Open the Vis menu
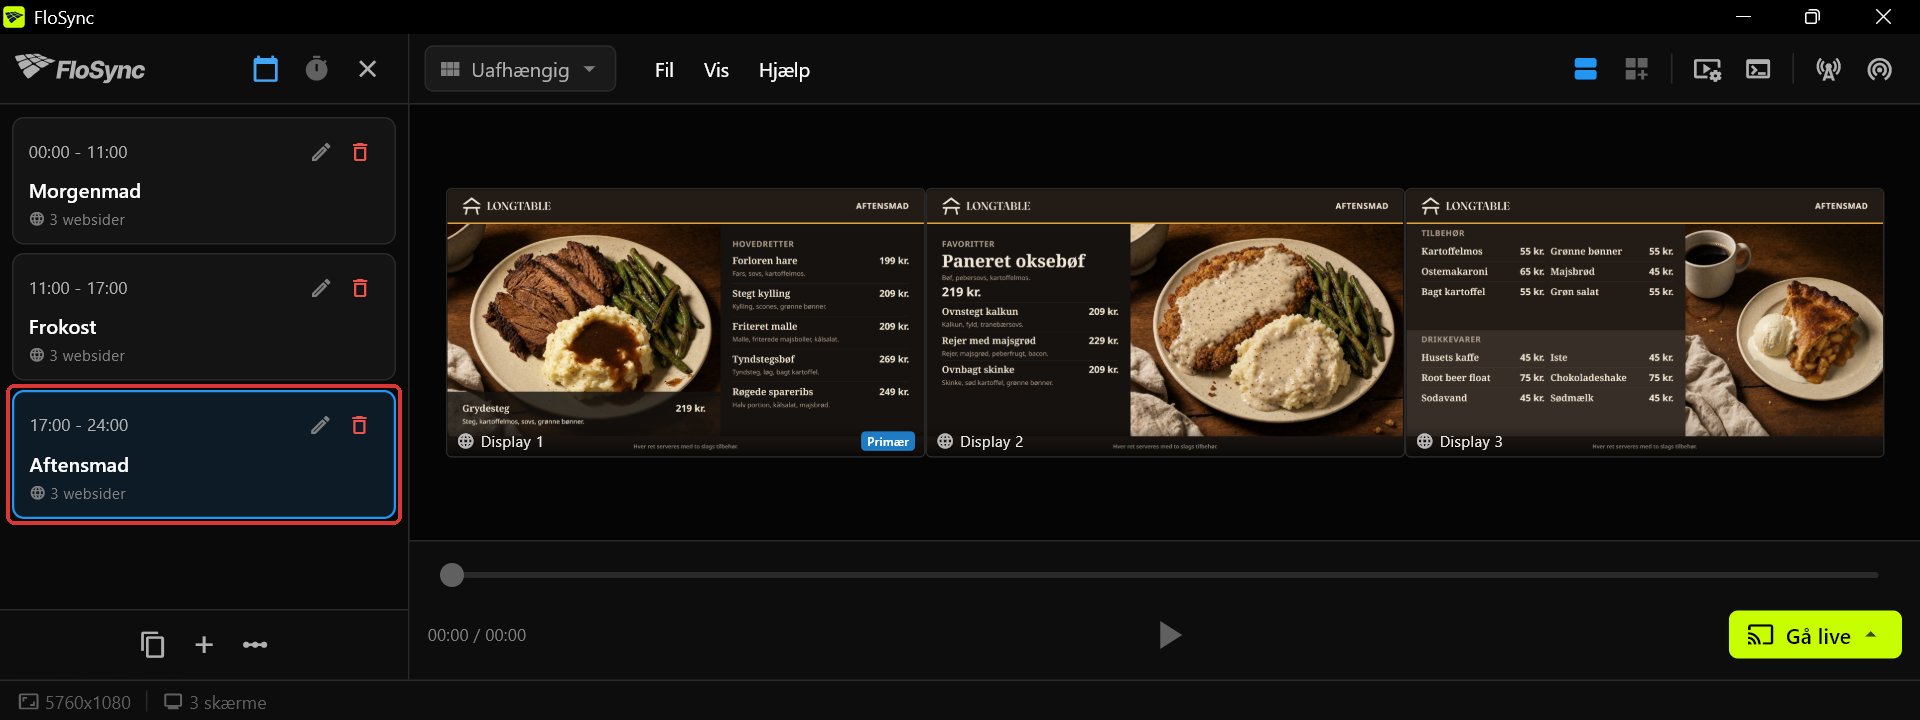This screenshot has height=720, width=1920. pyautogui.click(x=716, y=70)
